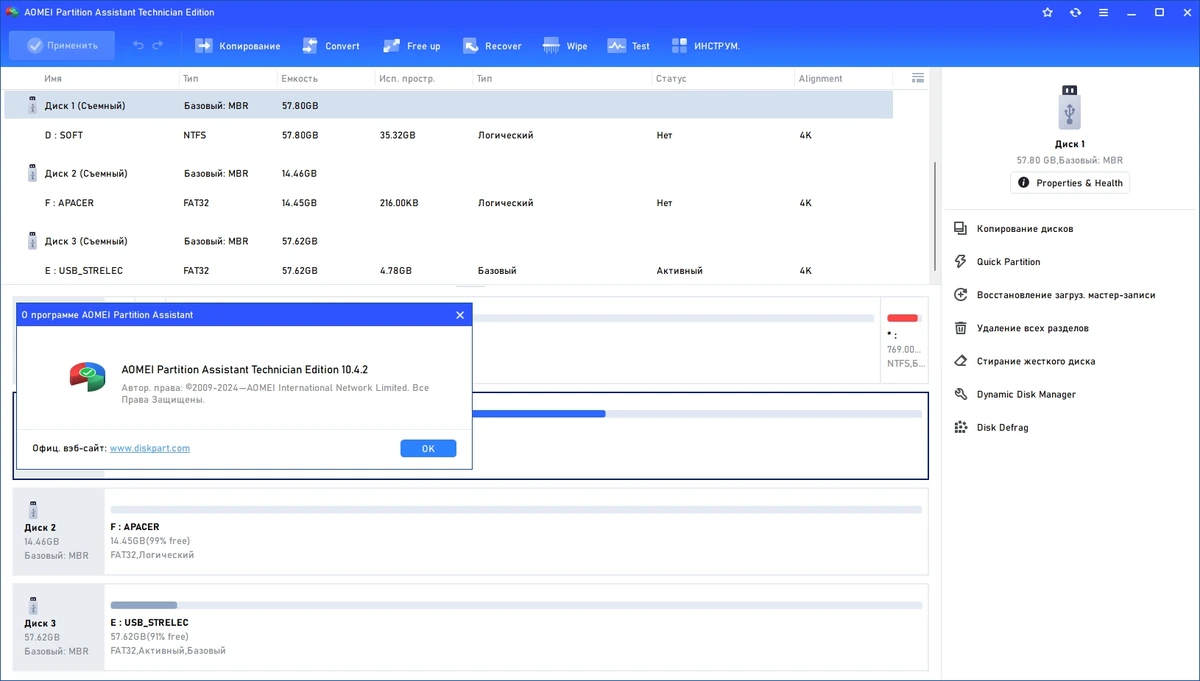Click the refresh icon in title bar
The height and width of the screenshot is (681, 1200).
tap(1075, 13)
